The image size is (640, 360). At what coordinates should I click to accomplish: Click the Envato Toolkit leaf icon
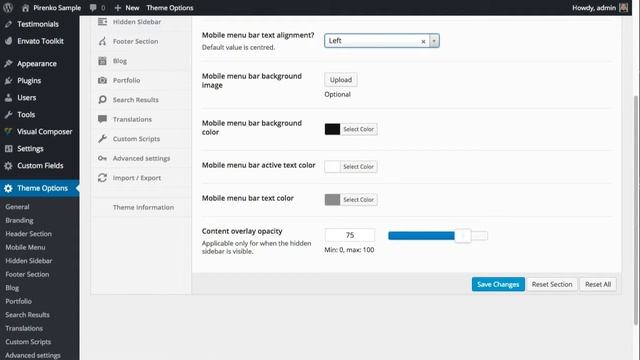(8, 41)
